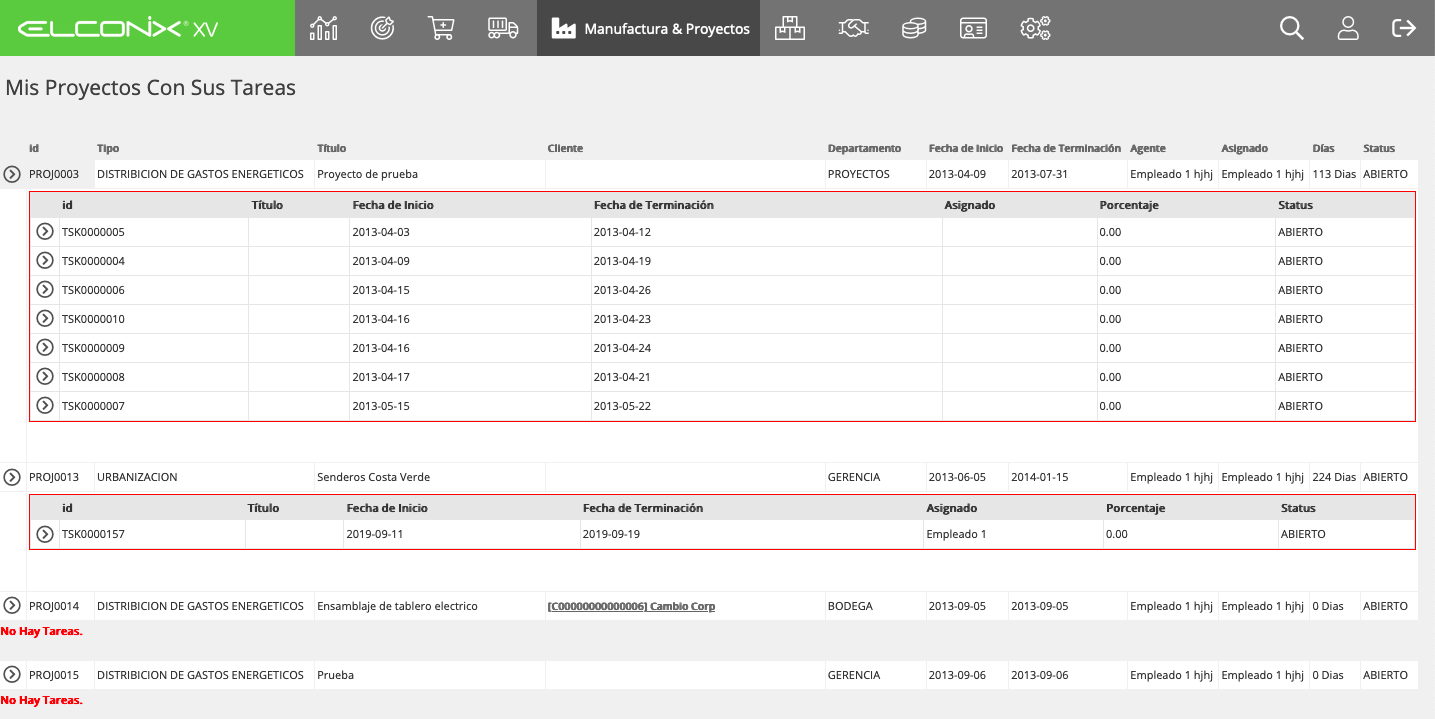Collapse project PROJ0003 row arrow
This screenshot has height=719, width=1435.
click(x=12, y=174)
